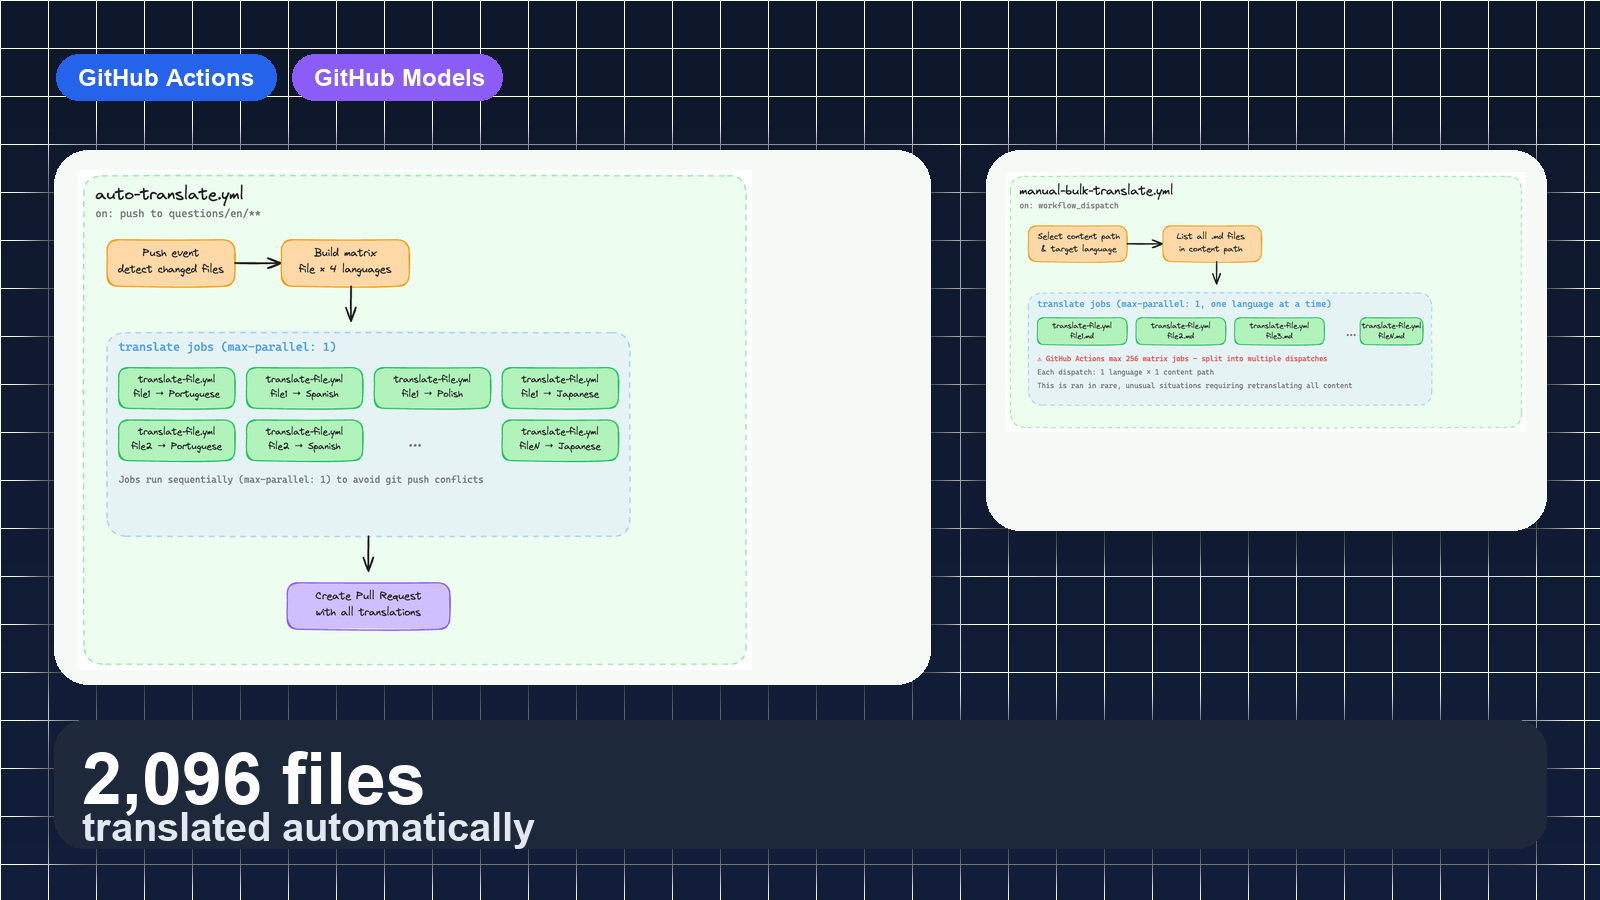Click the Create Pull Request node

click(x=368, y=605)
